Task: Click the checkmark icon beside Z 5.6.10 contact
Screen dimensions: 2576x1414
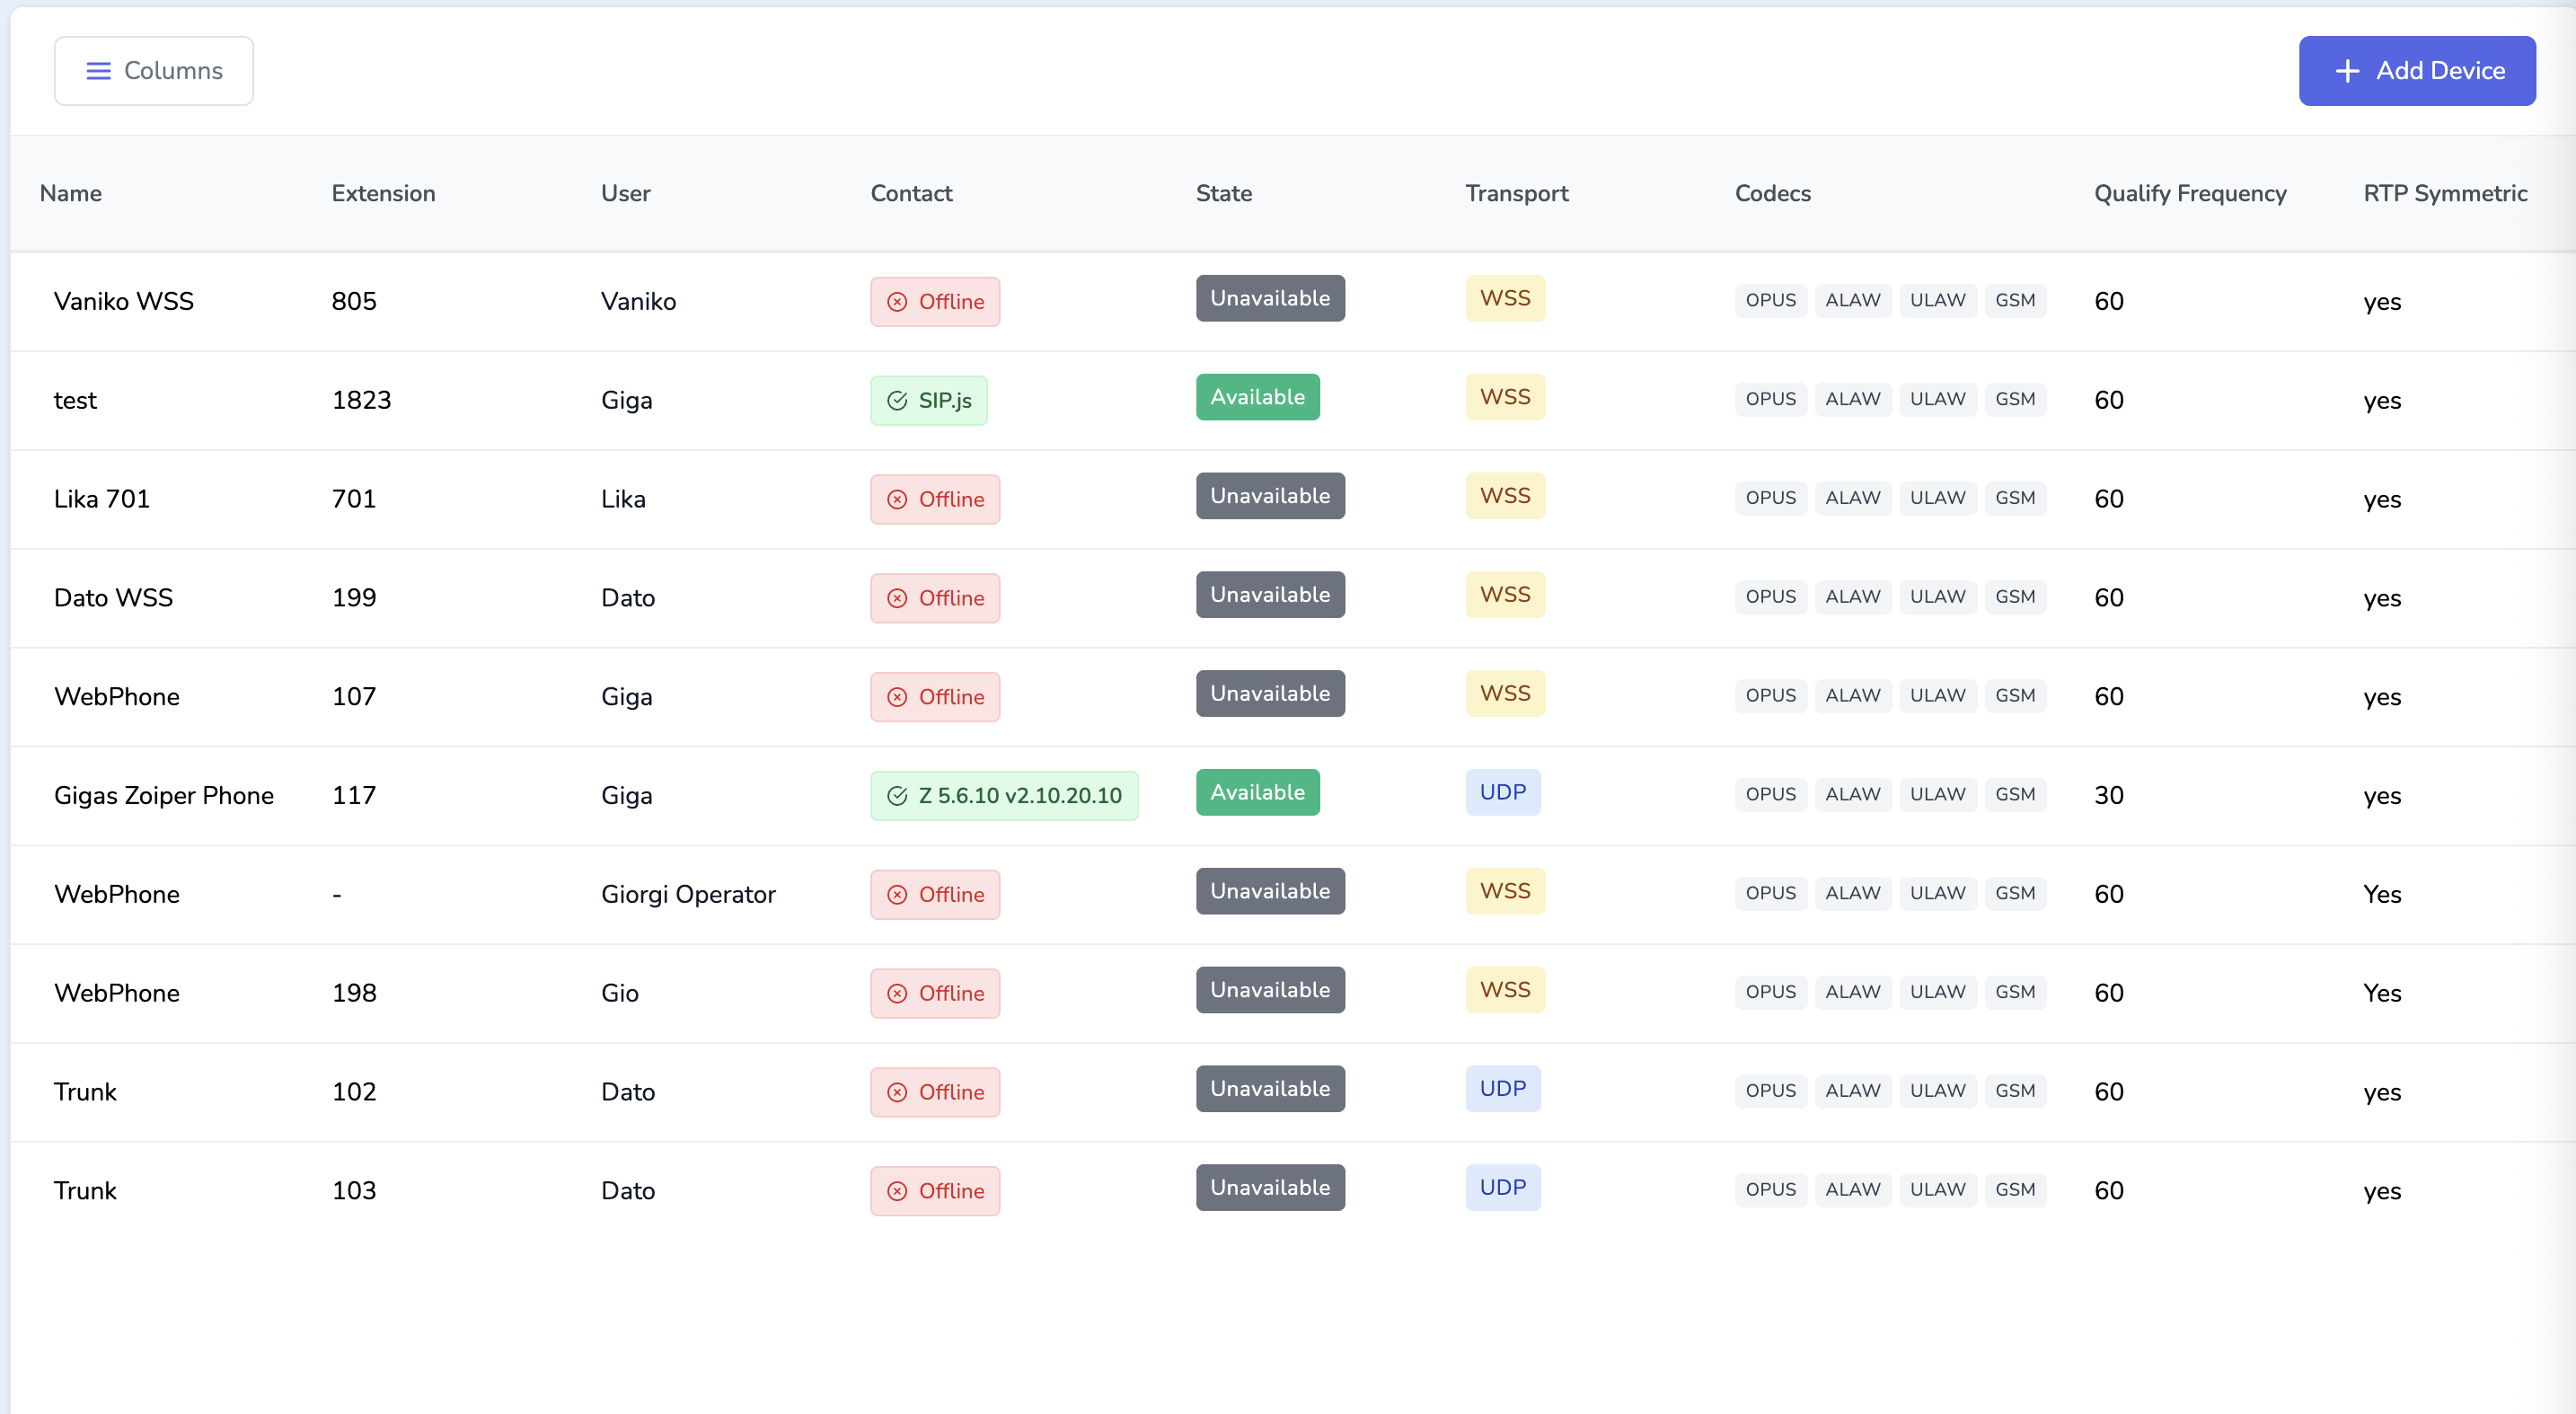Action: pos(897,796)
